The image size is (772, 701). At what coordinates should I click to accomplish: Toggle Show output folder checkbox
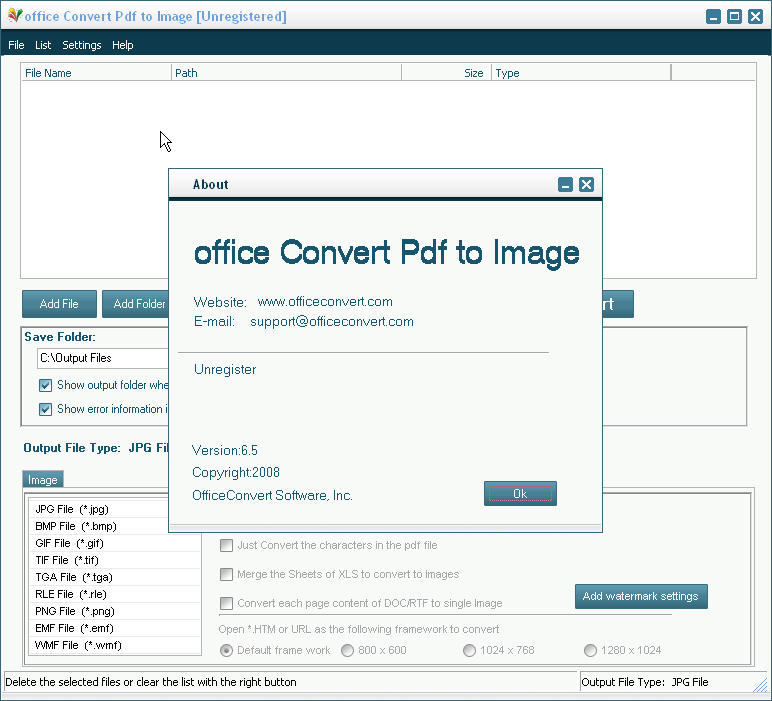point(45,385)
